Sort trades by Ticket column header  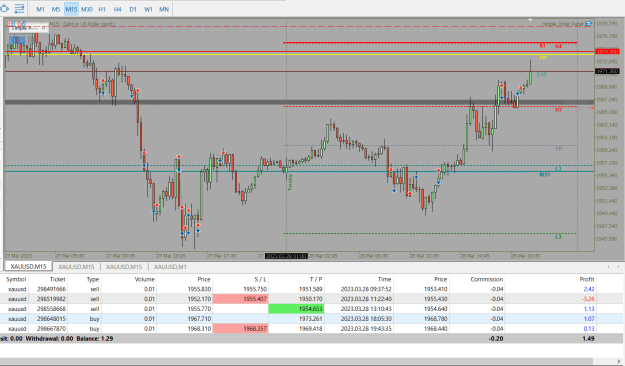57,279
